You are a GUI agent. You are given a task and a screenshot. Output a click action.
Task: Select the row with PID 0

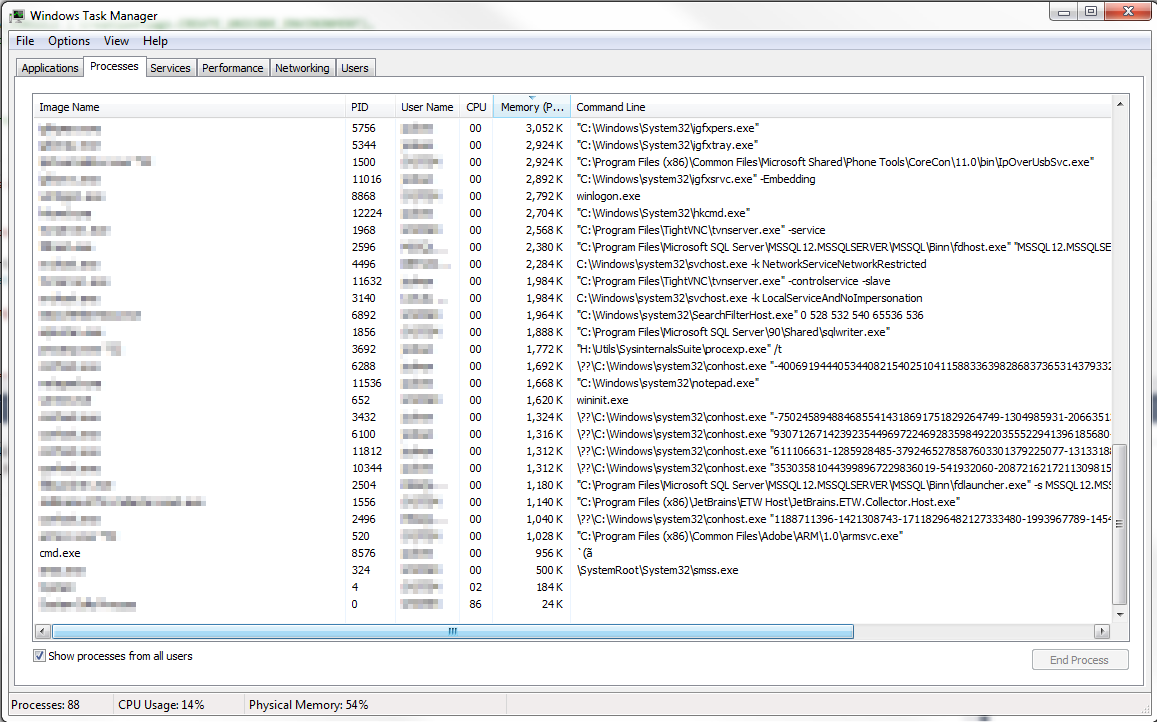click(x=573, y=604)
